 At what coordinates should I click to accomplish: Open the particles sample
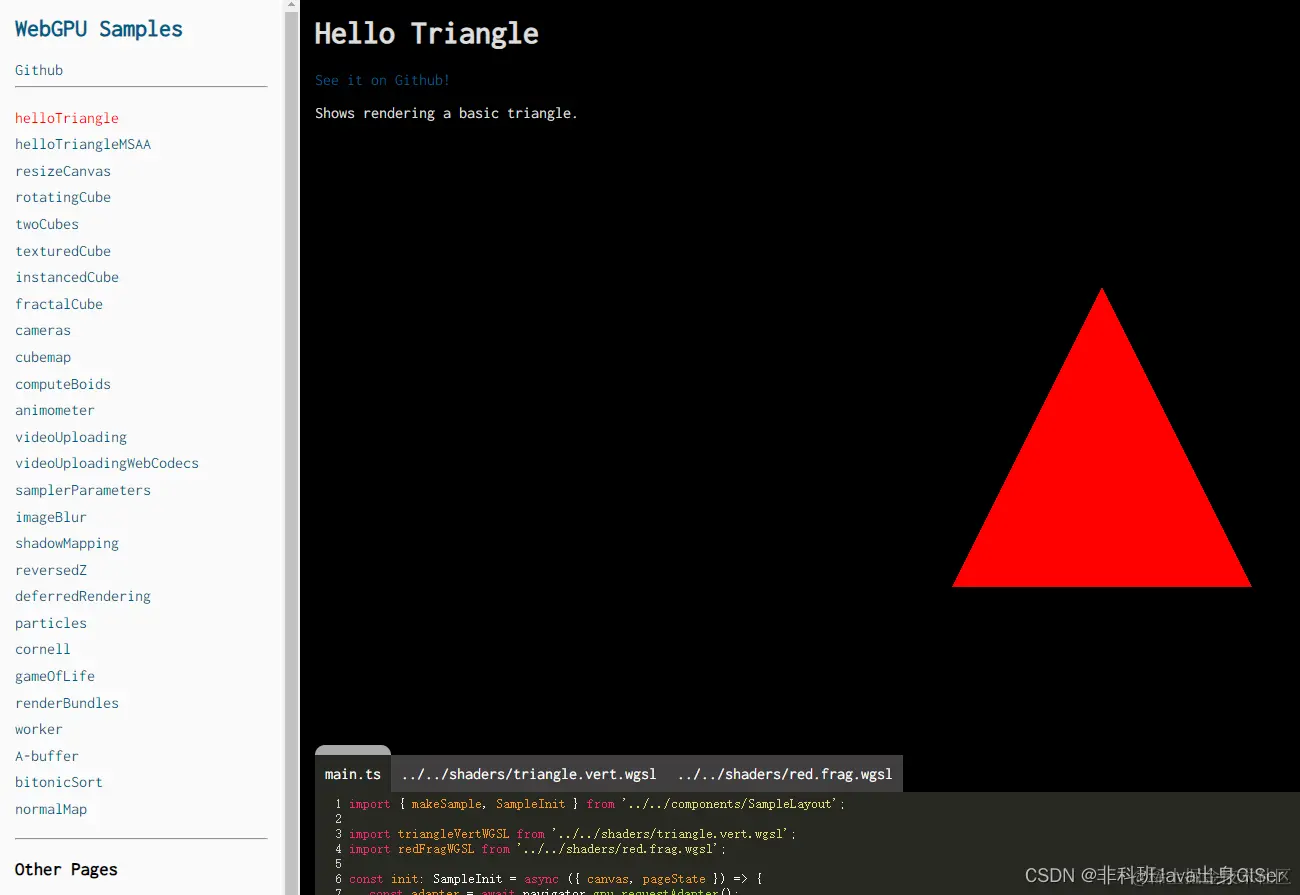tap(51, 623)
